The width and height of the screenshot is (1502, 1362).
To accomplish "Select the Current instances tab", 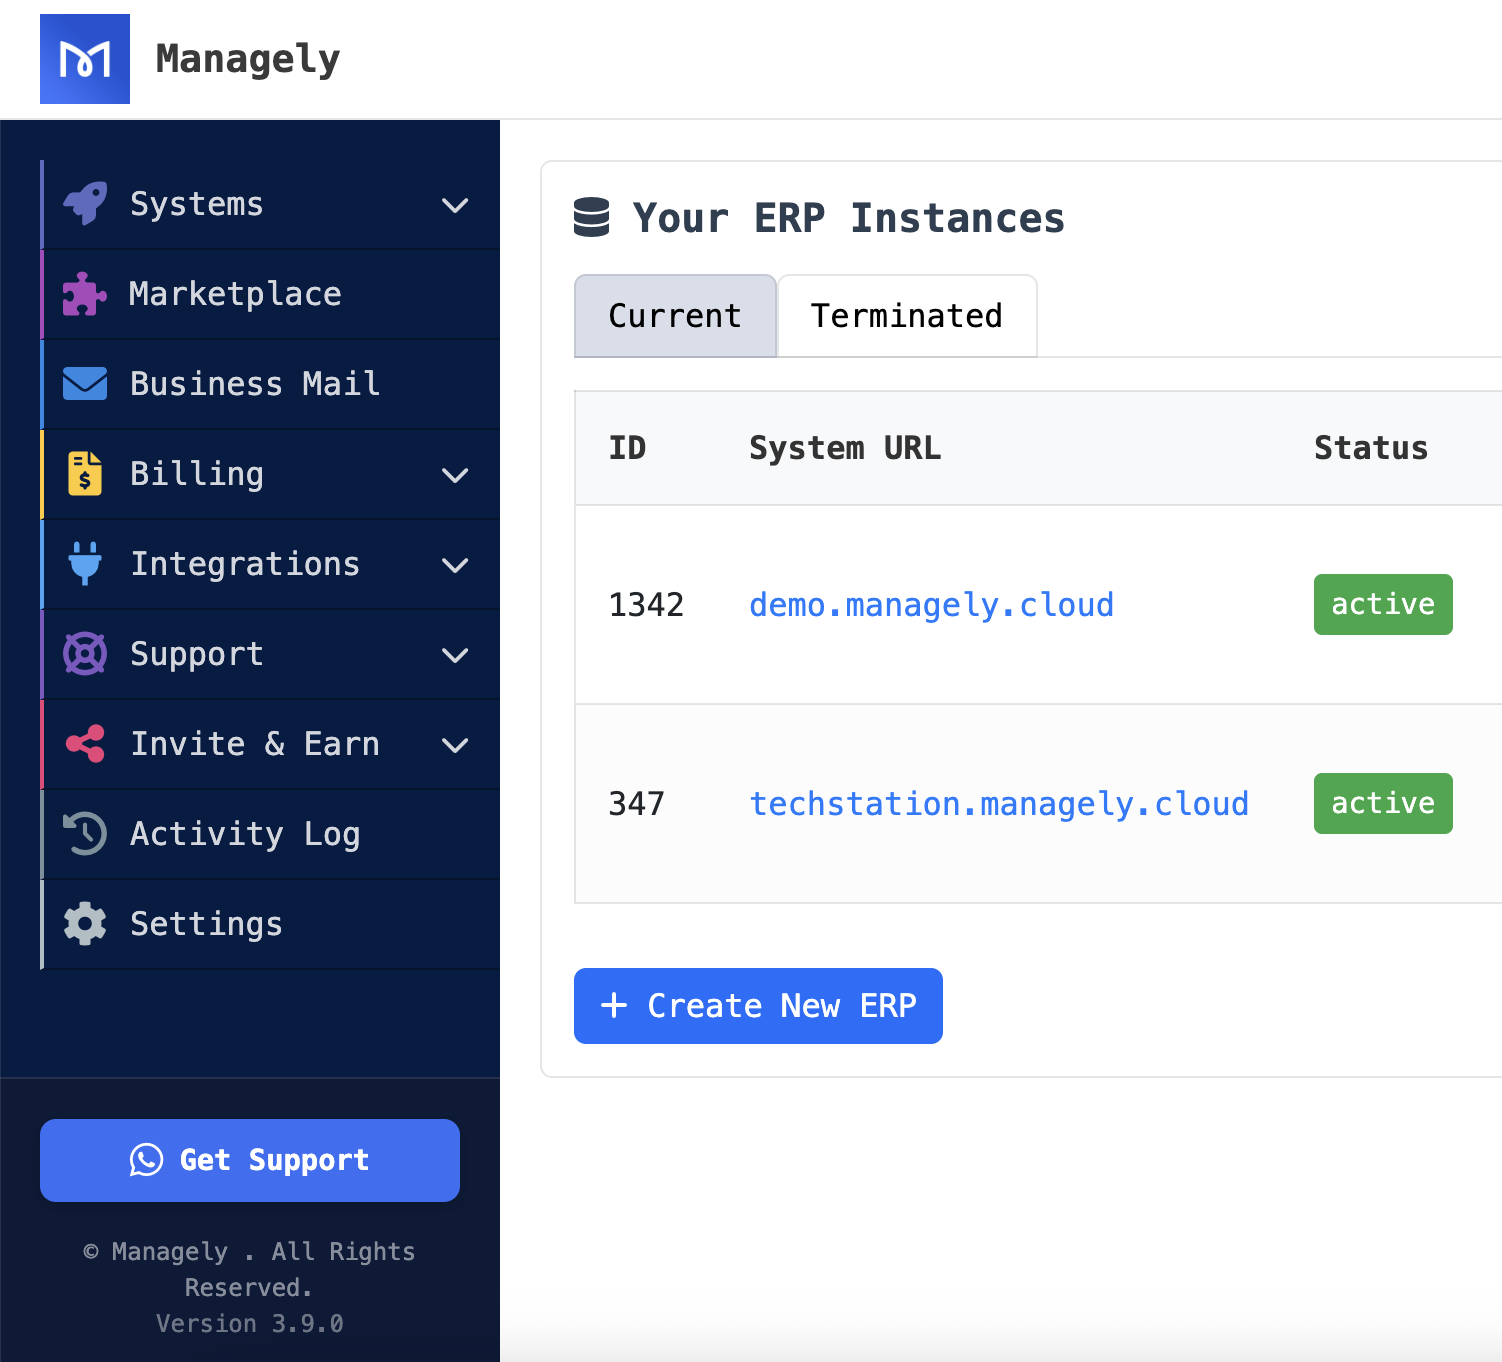I will pos(674,315).
